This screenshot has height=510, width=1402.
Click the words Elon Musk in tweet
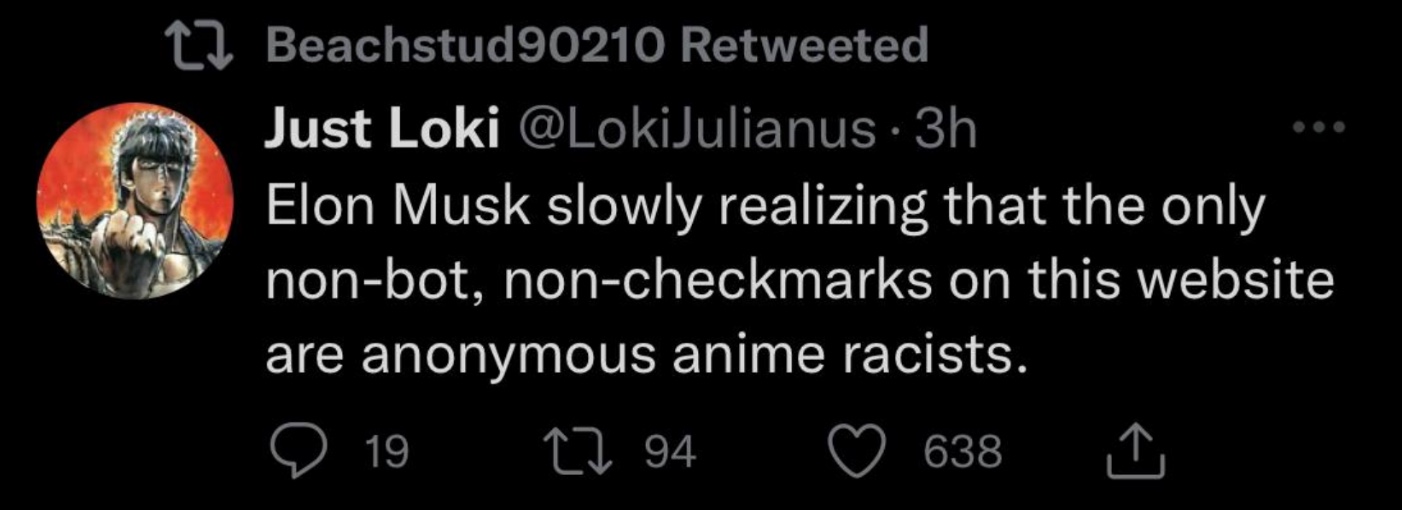tap(386, 208)
